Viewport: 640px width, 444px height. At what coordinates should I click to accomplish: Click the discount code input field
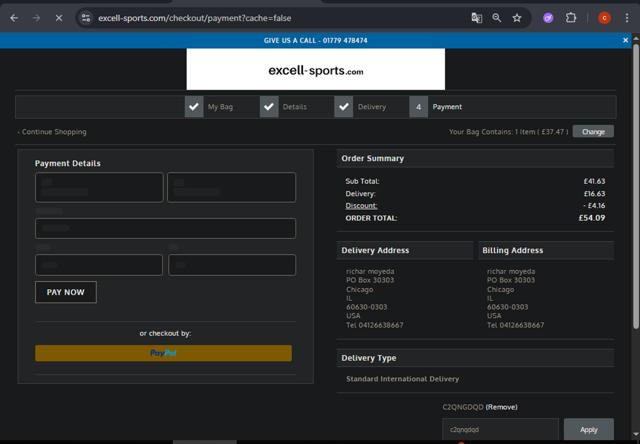click(500, 429)
